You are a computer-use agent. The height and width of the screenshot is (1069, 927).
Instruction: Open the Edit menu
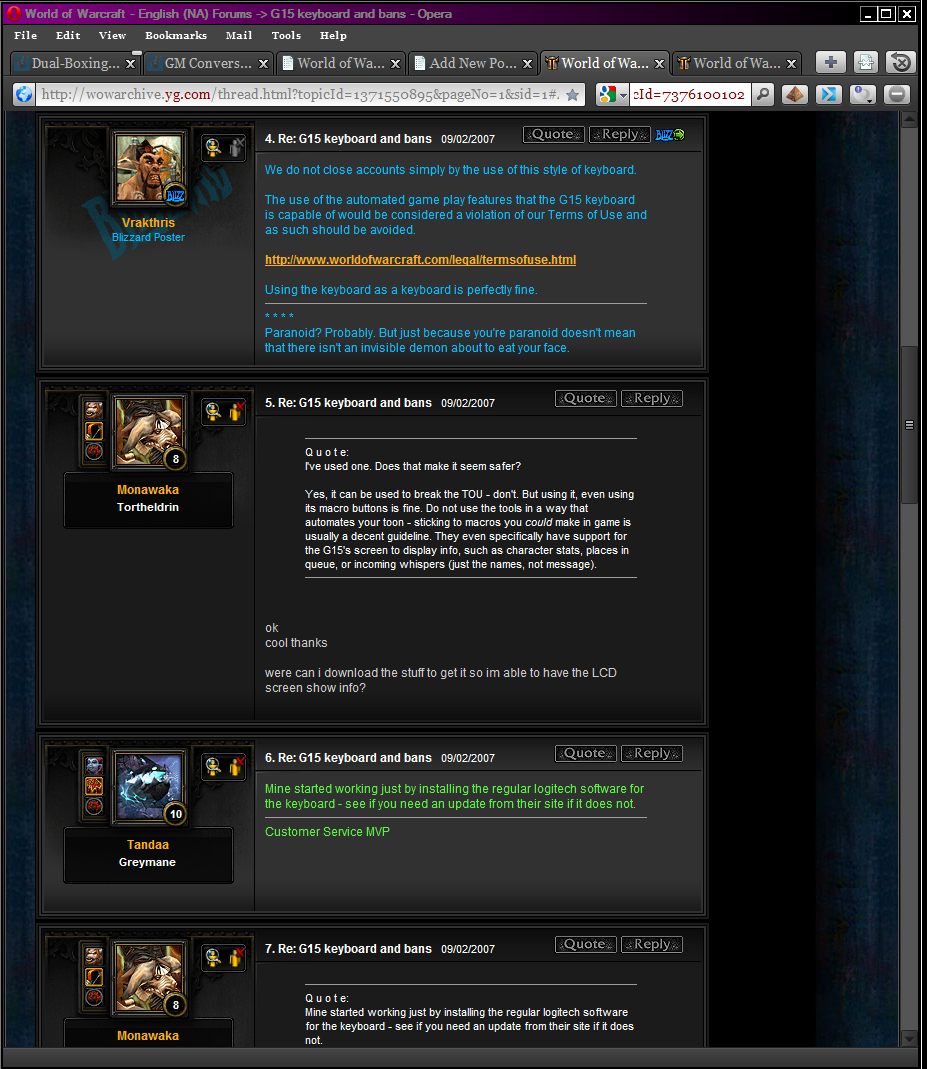click(68, 35)
